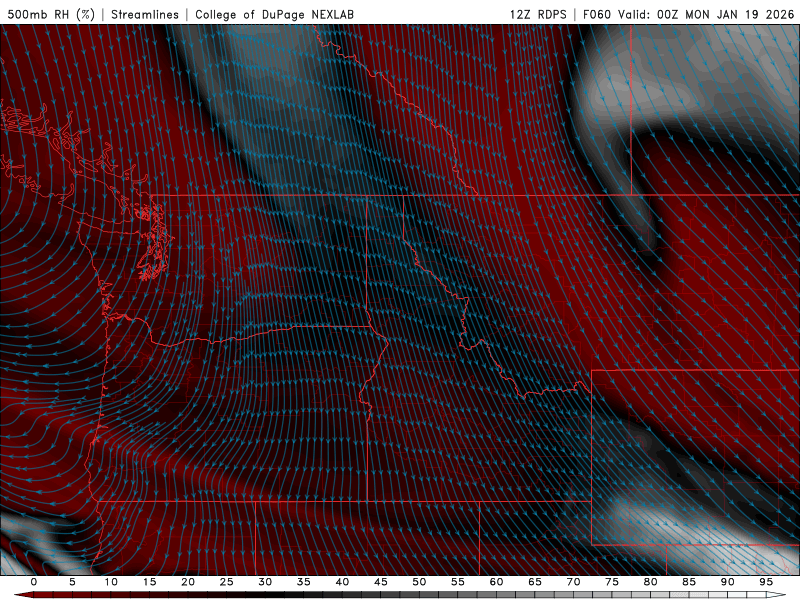The image size is (800, 600).
Task: Click the 45 tick label on the scale
Action: pos(381,582)
